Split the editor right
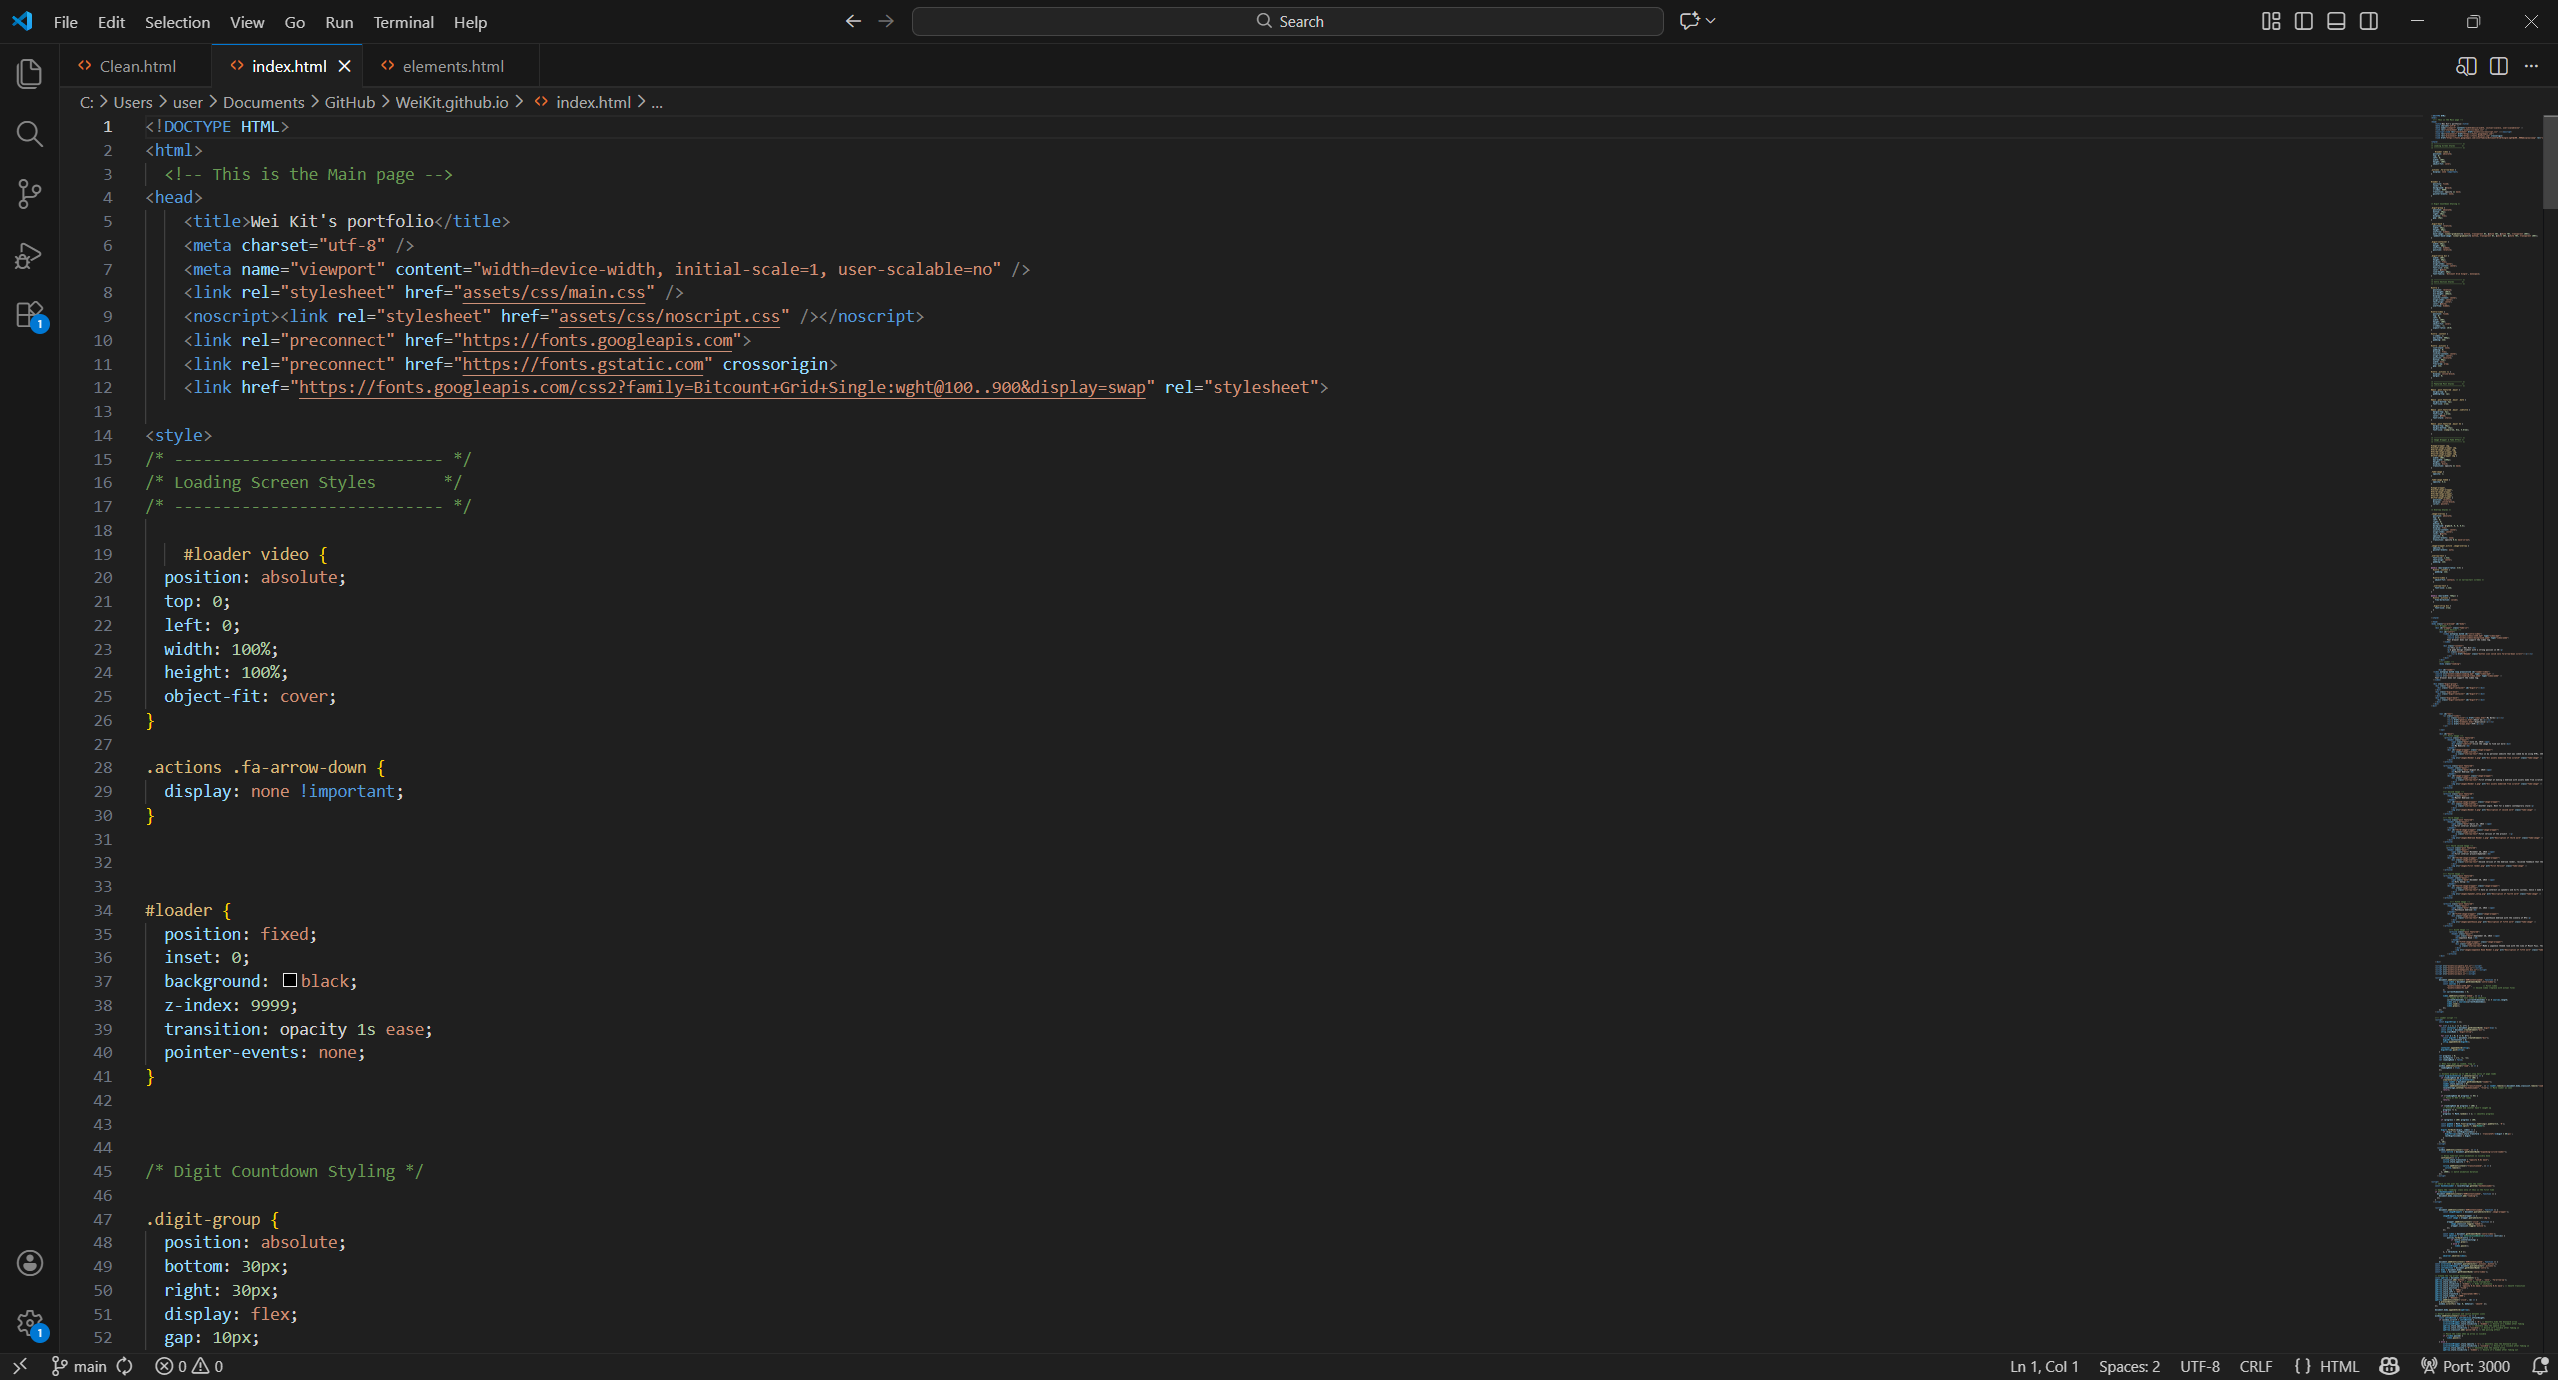Screen dimensions: 2558x1380 pyautogui.click(x=2499, y=66)
